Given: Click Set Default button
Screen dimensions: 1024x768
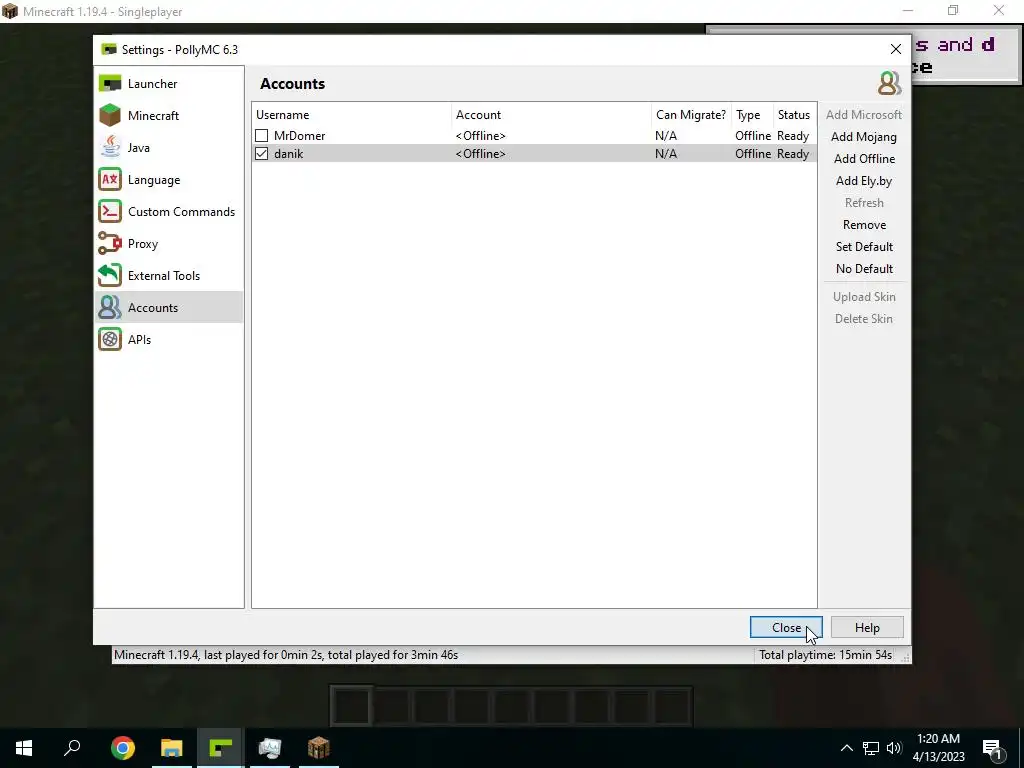Looking at the screenshot, I should click(864, 247).
